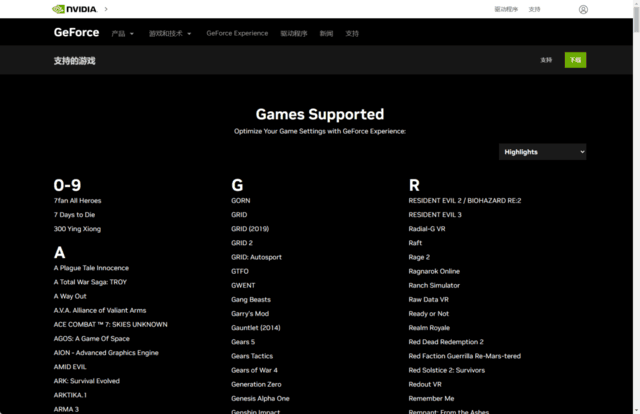Click the chevron beside NVIDIA logo

[106, 9]
